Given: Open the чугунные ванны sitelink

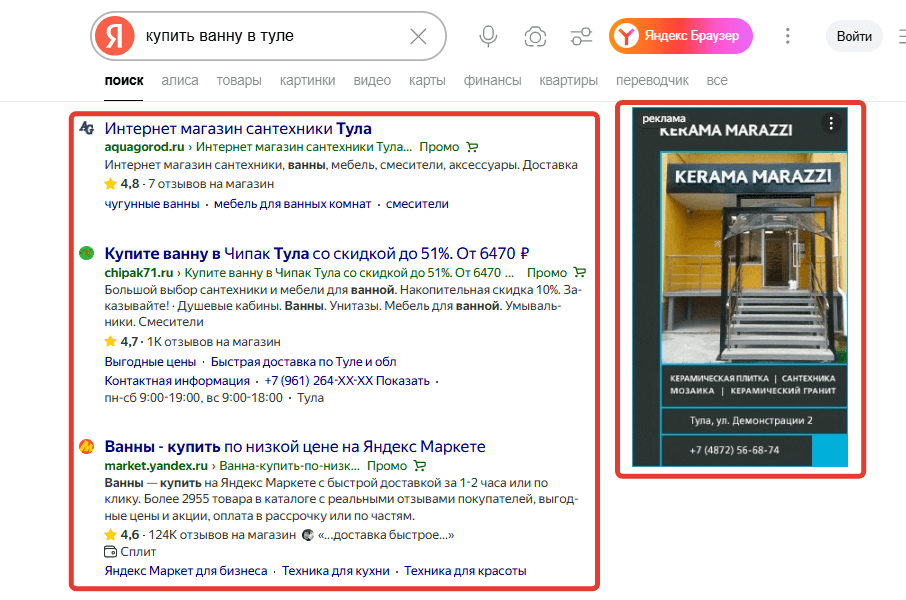Looking at the screenshot, I should click(x=152, y=204).
